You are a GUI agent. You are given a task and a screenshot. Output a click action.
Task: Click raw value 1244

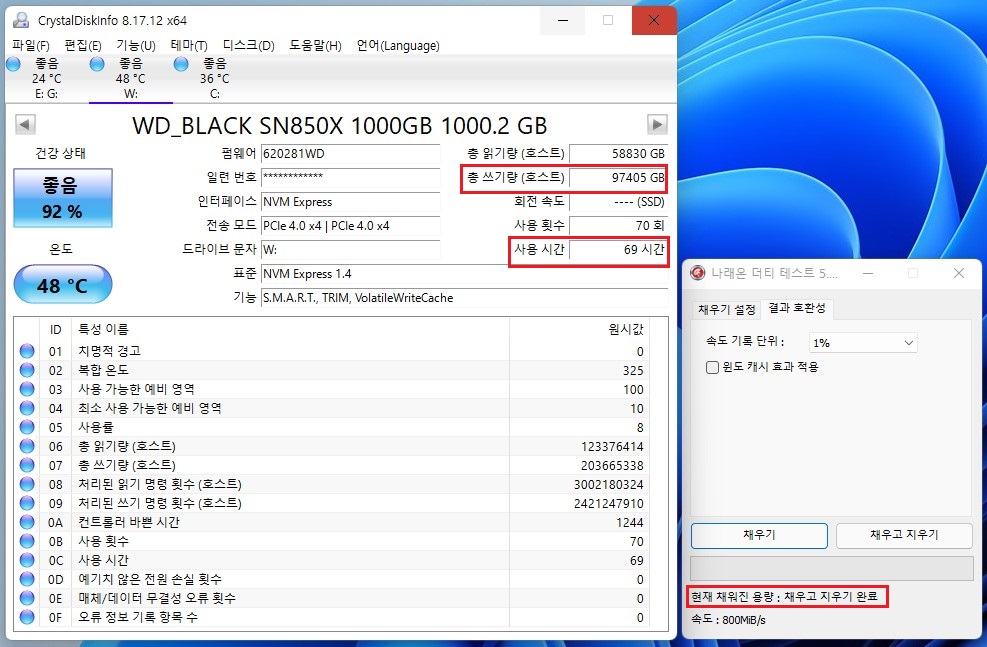(x=629, y=522)
